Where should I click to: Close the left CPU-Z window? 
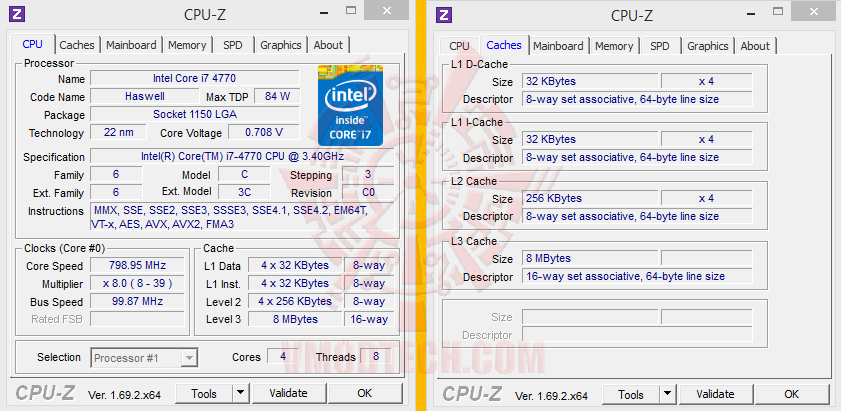[385, 10]
